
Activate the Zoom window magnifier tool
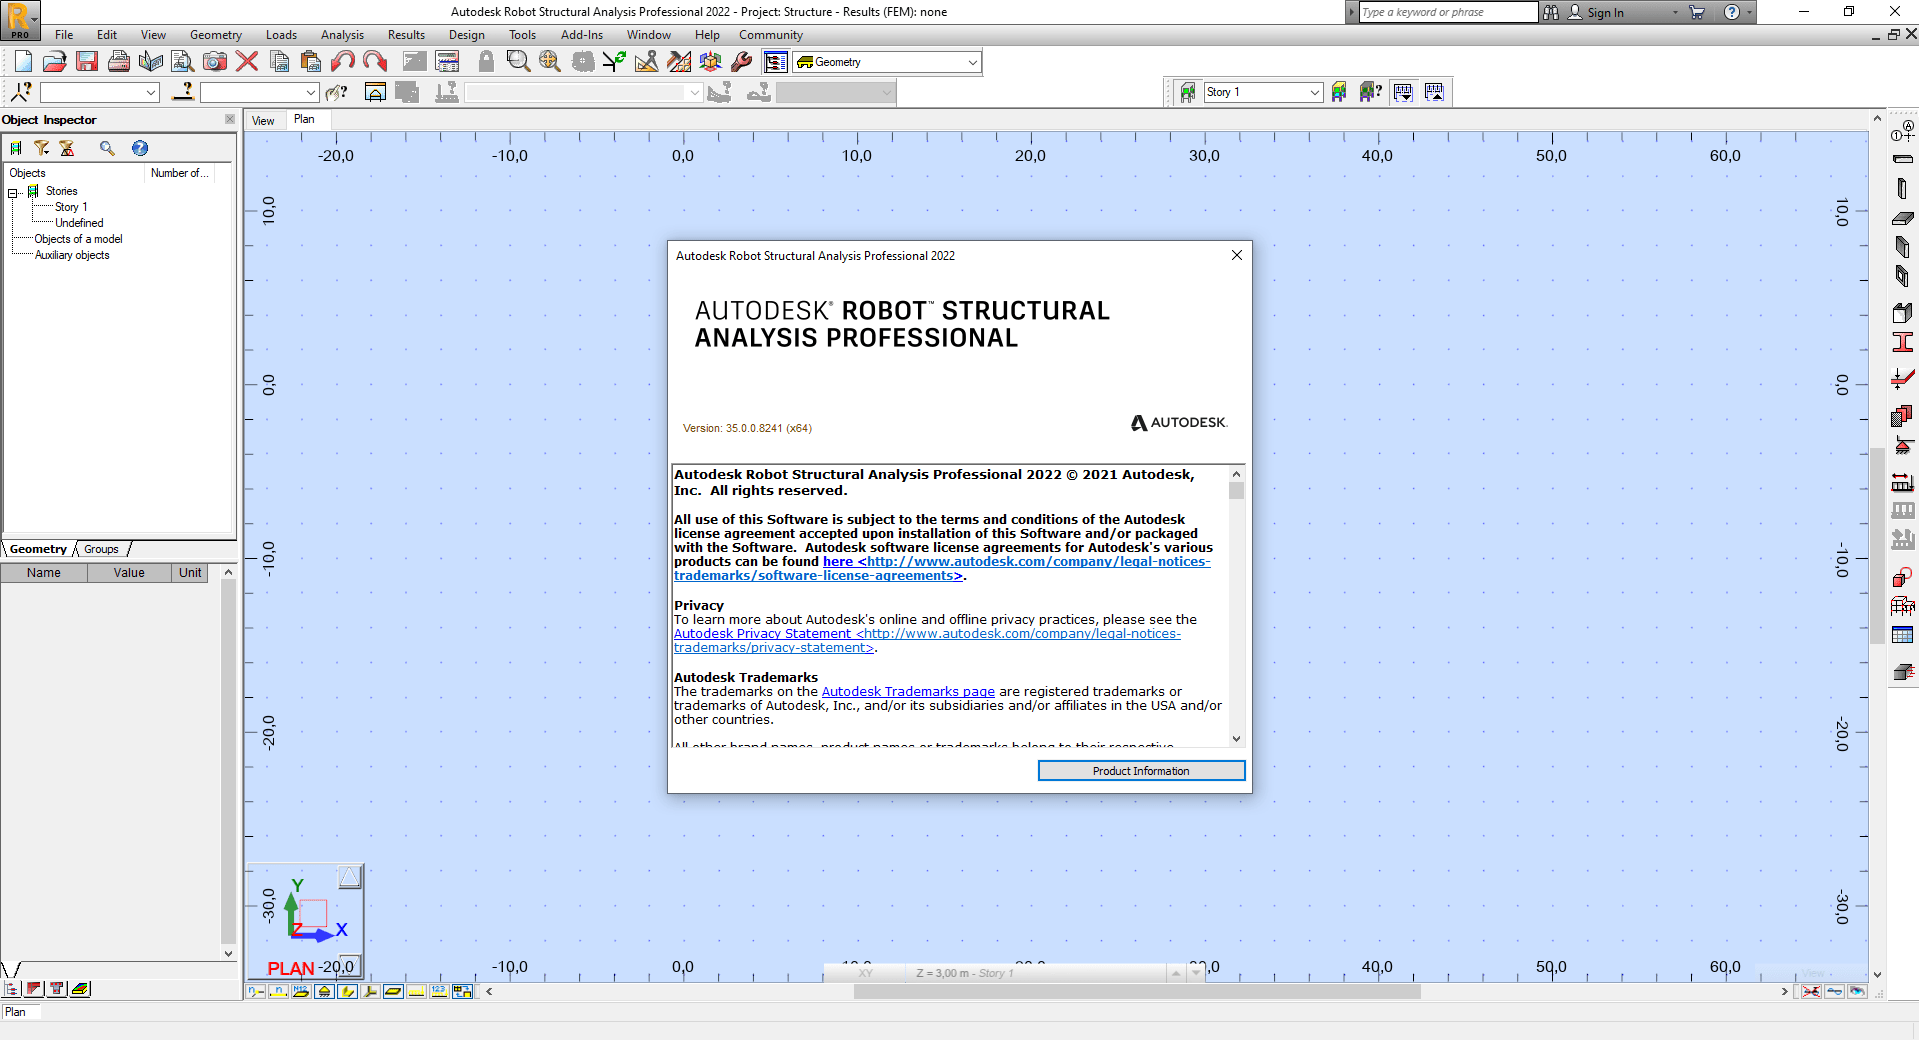pyautogui.click(x=518, y=62)
